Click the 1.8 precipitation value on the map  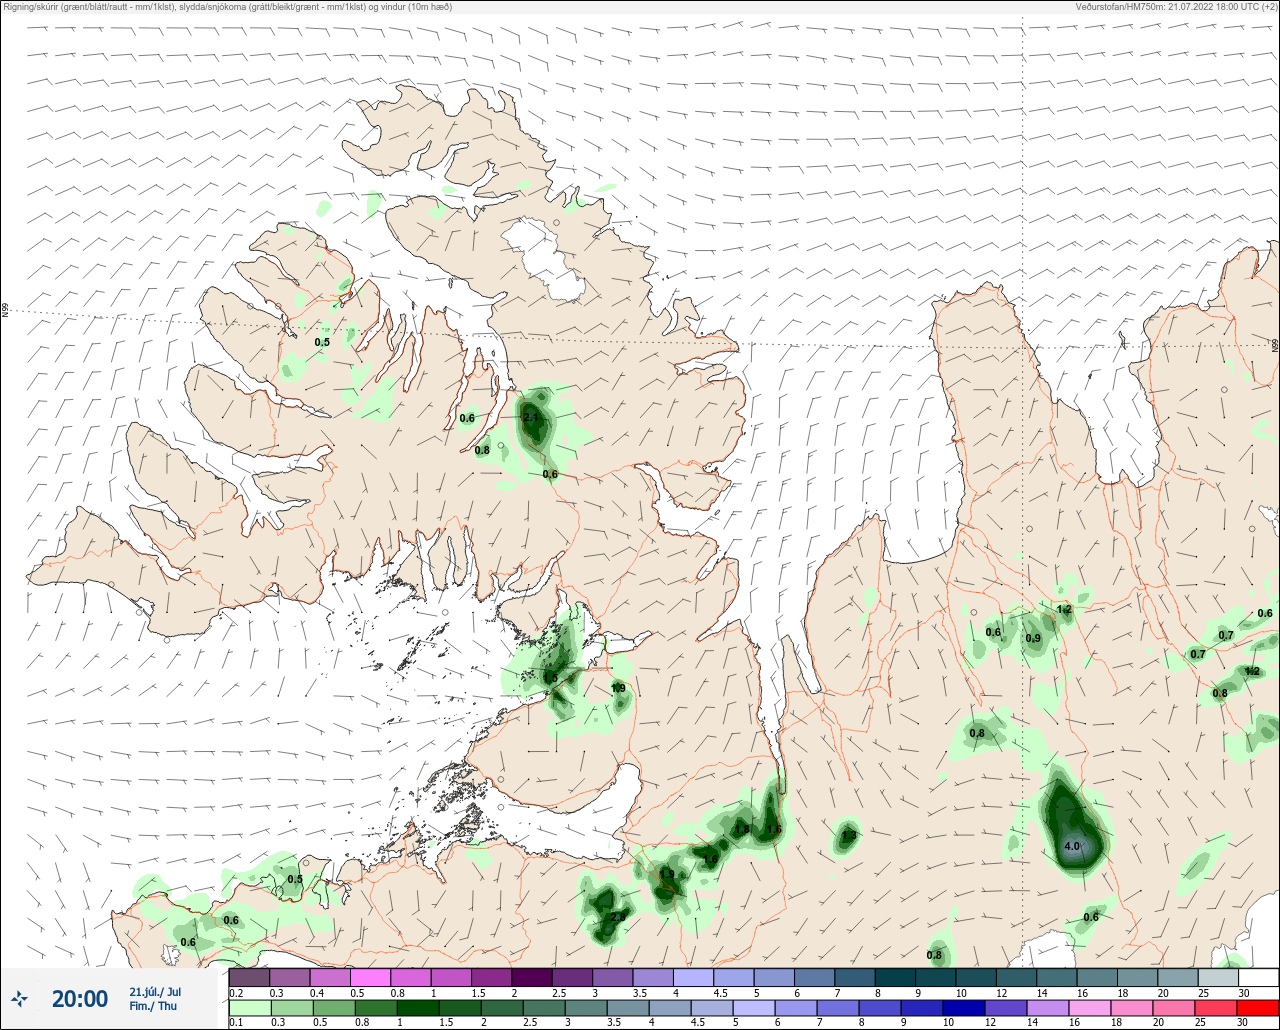click(742, 829)
